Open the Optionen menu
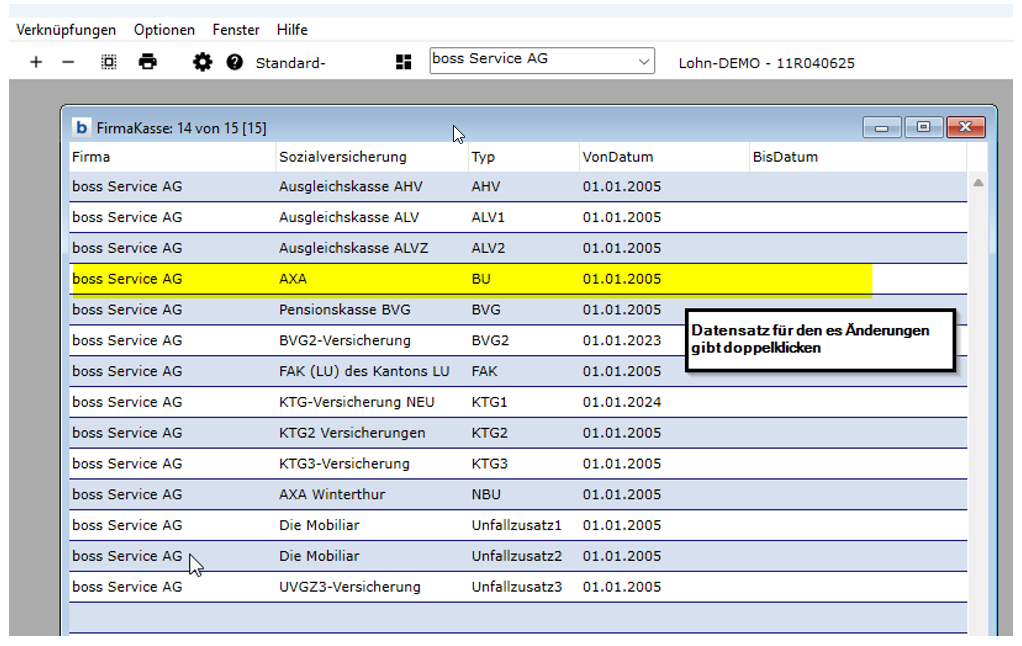The image size is (1022, 646). (x=164, y=30)
